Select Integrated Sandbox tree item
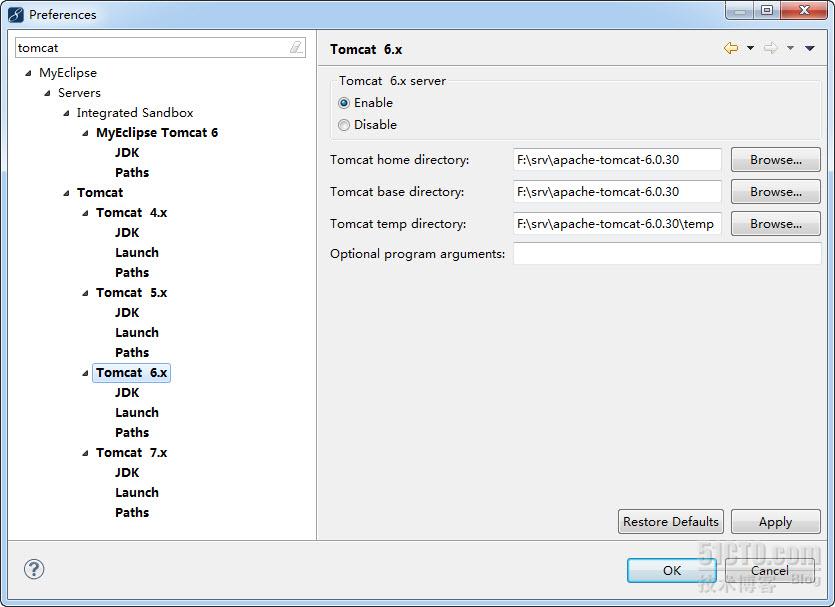835x607 pixels. [x=135, y=113]
